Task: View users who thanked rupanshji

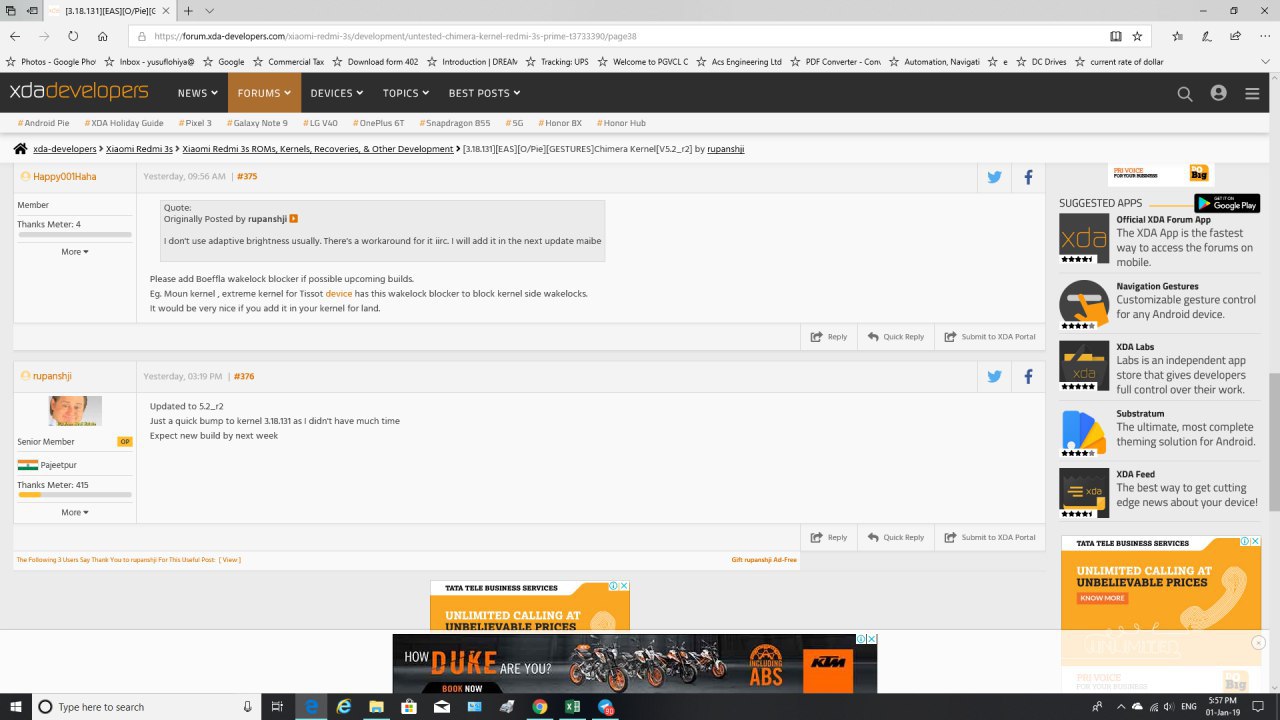Action: click(230, 560)
